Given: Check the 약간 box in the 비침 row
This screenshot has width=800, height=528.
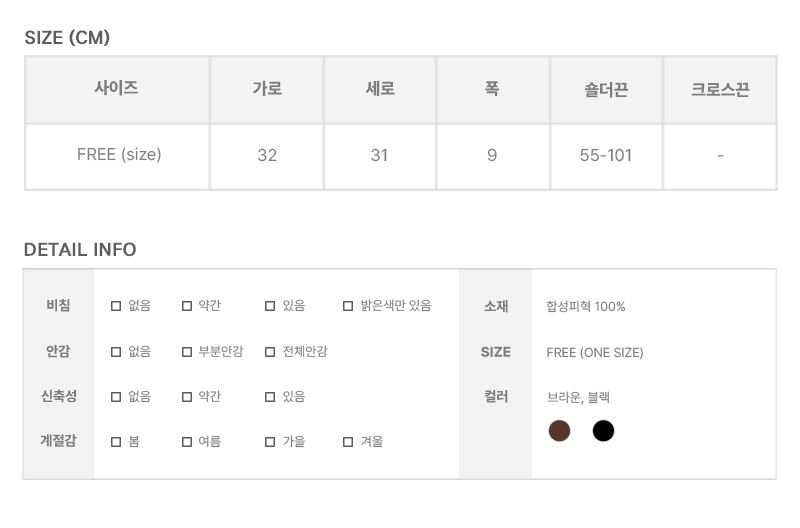Looking at the screenshot, I should tap(187, 306).
